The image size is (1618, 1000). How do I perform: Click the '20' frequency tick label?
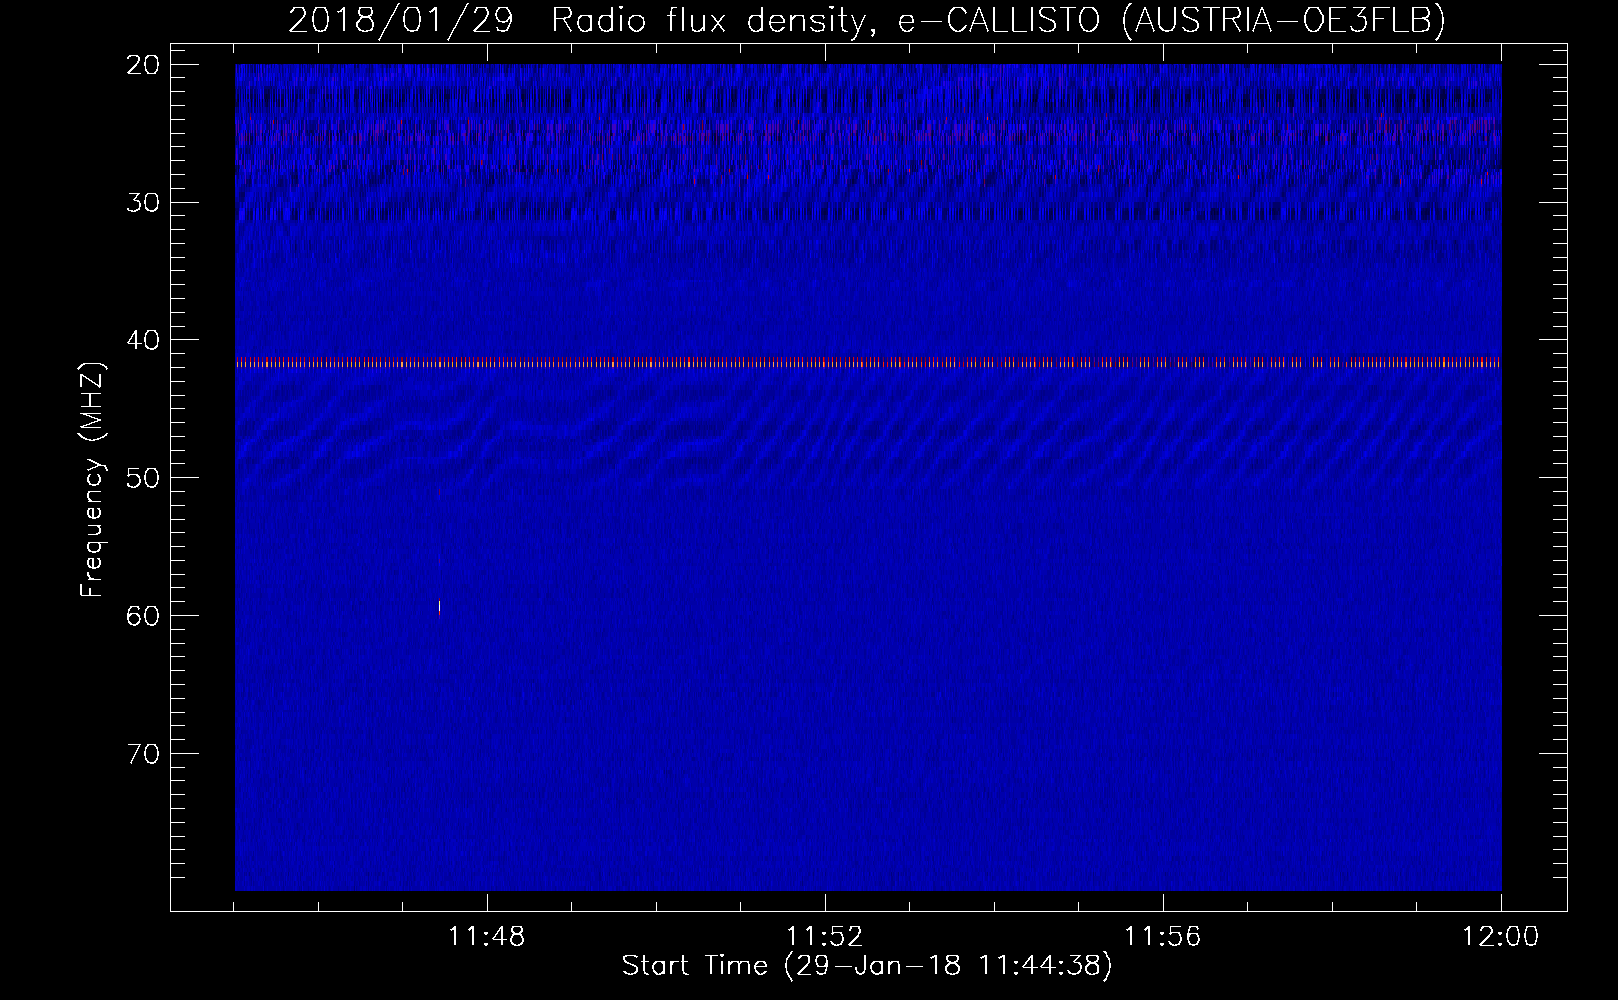coord(143,65)
